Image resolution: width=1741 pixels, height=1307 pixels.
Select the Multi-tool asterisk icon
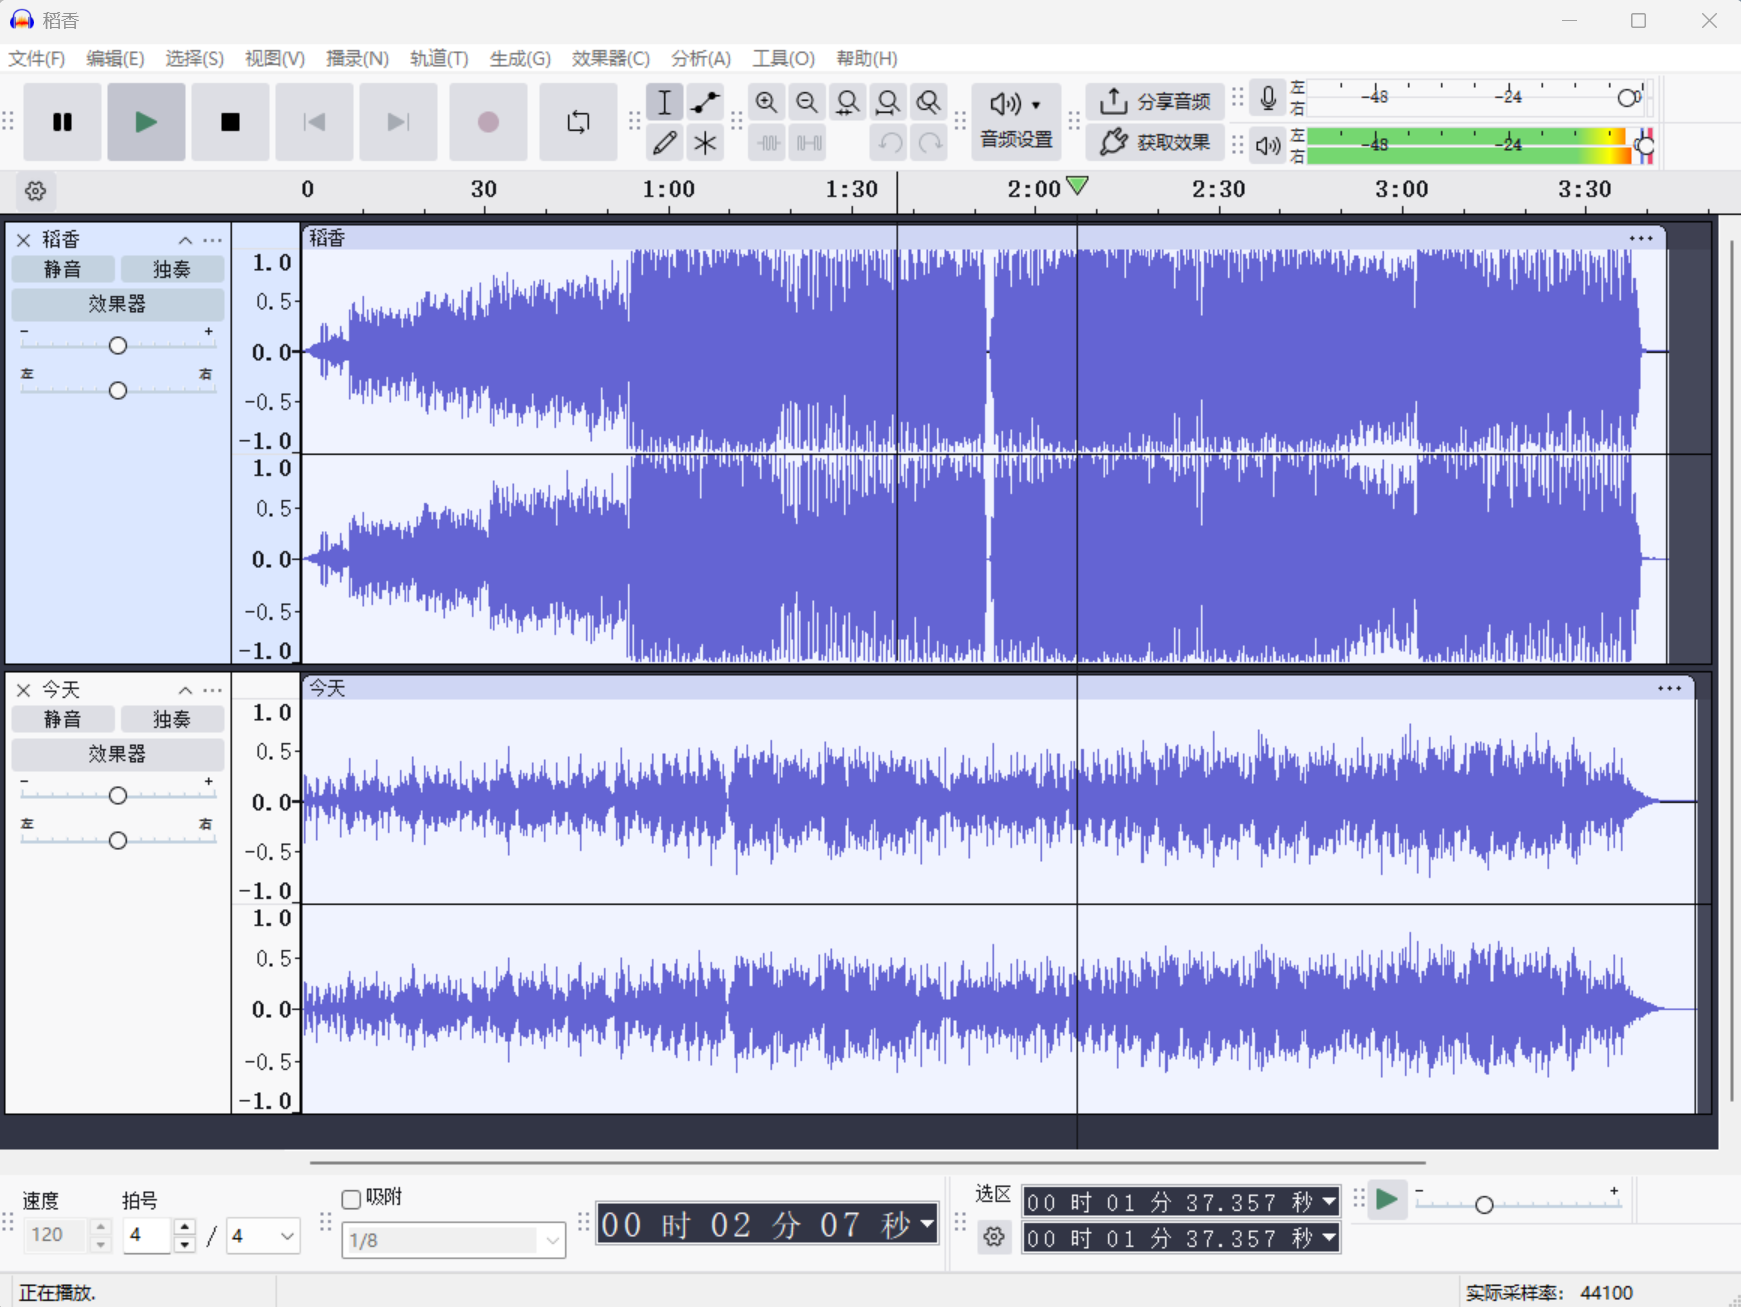(705, 143)
